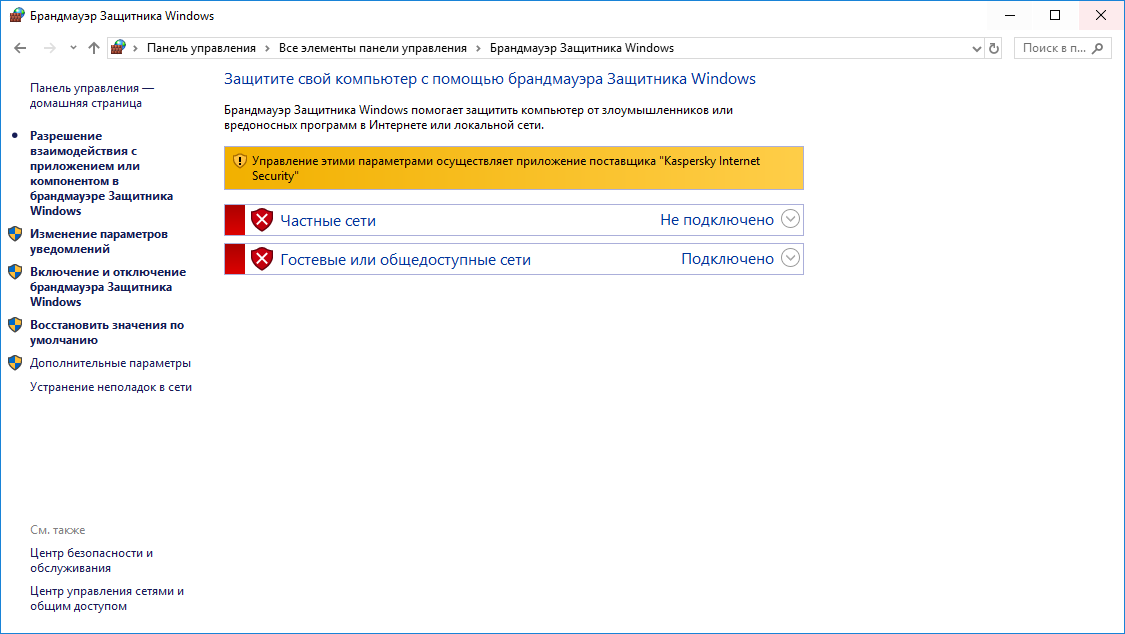Minimize the firewall window

(x=1010, y=15)
